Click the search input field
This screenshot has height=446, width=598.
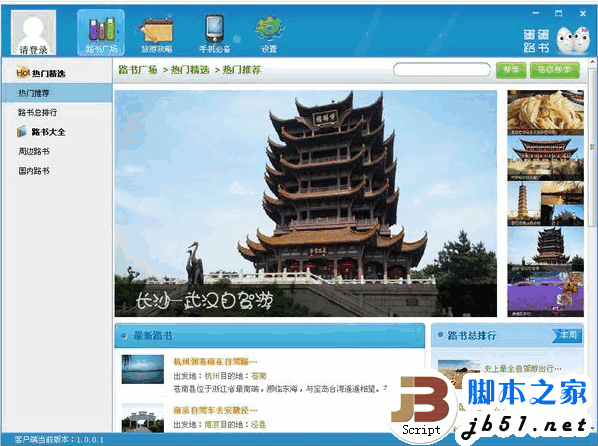click(442, 70)
